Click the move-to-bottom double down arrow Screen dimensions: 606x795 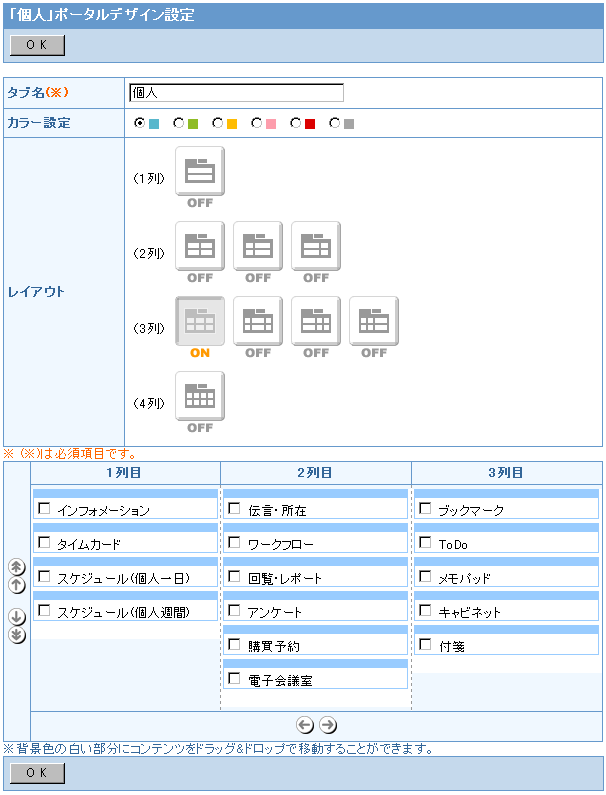click(17, 635)
